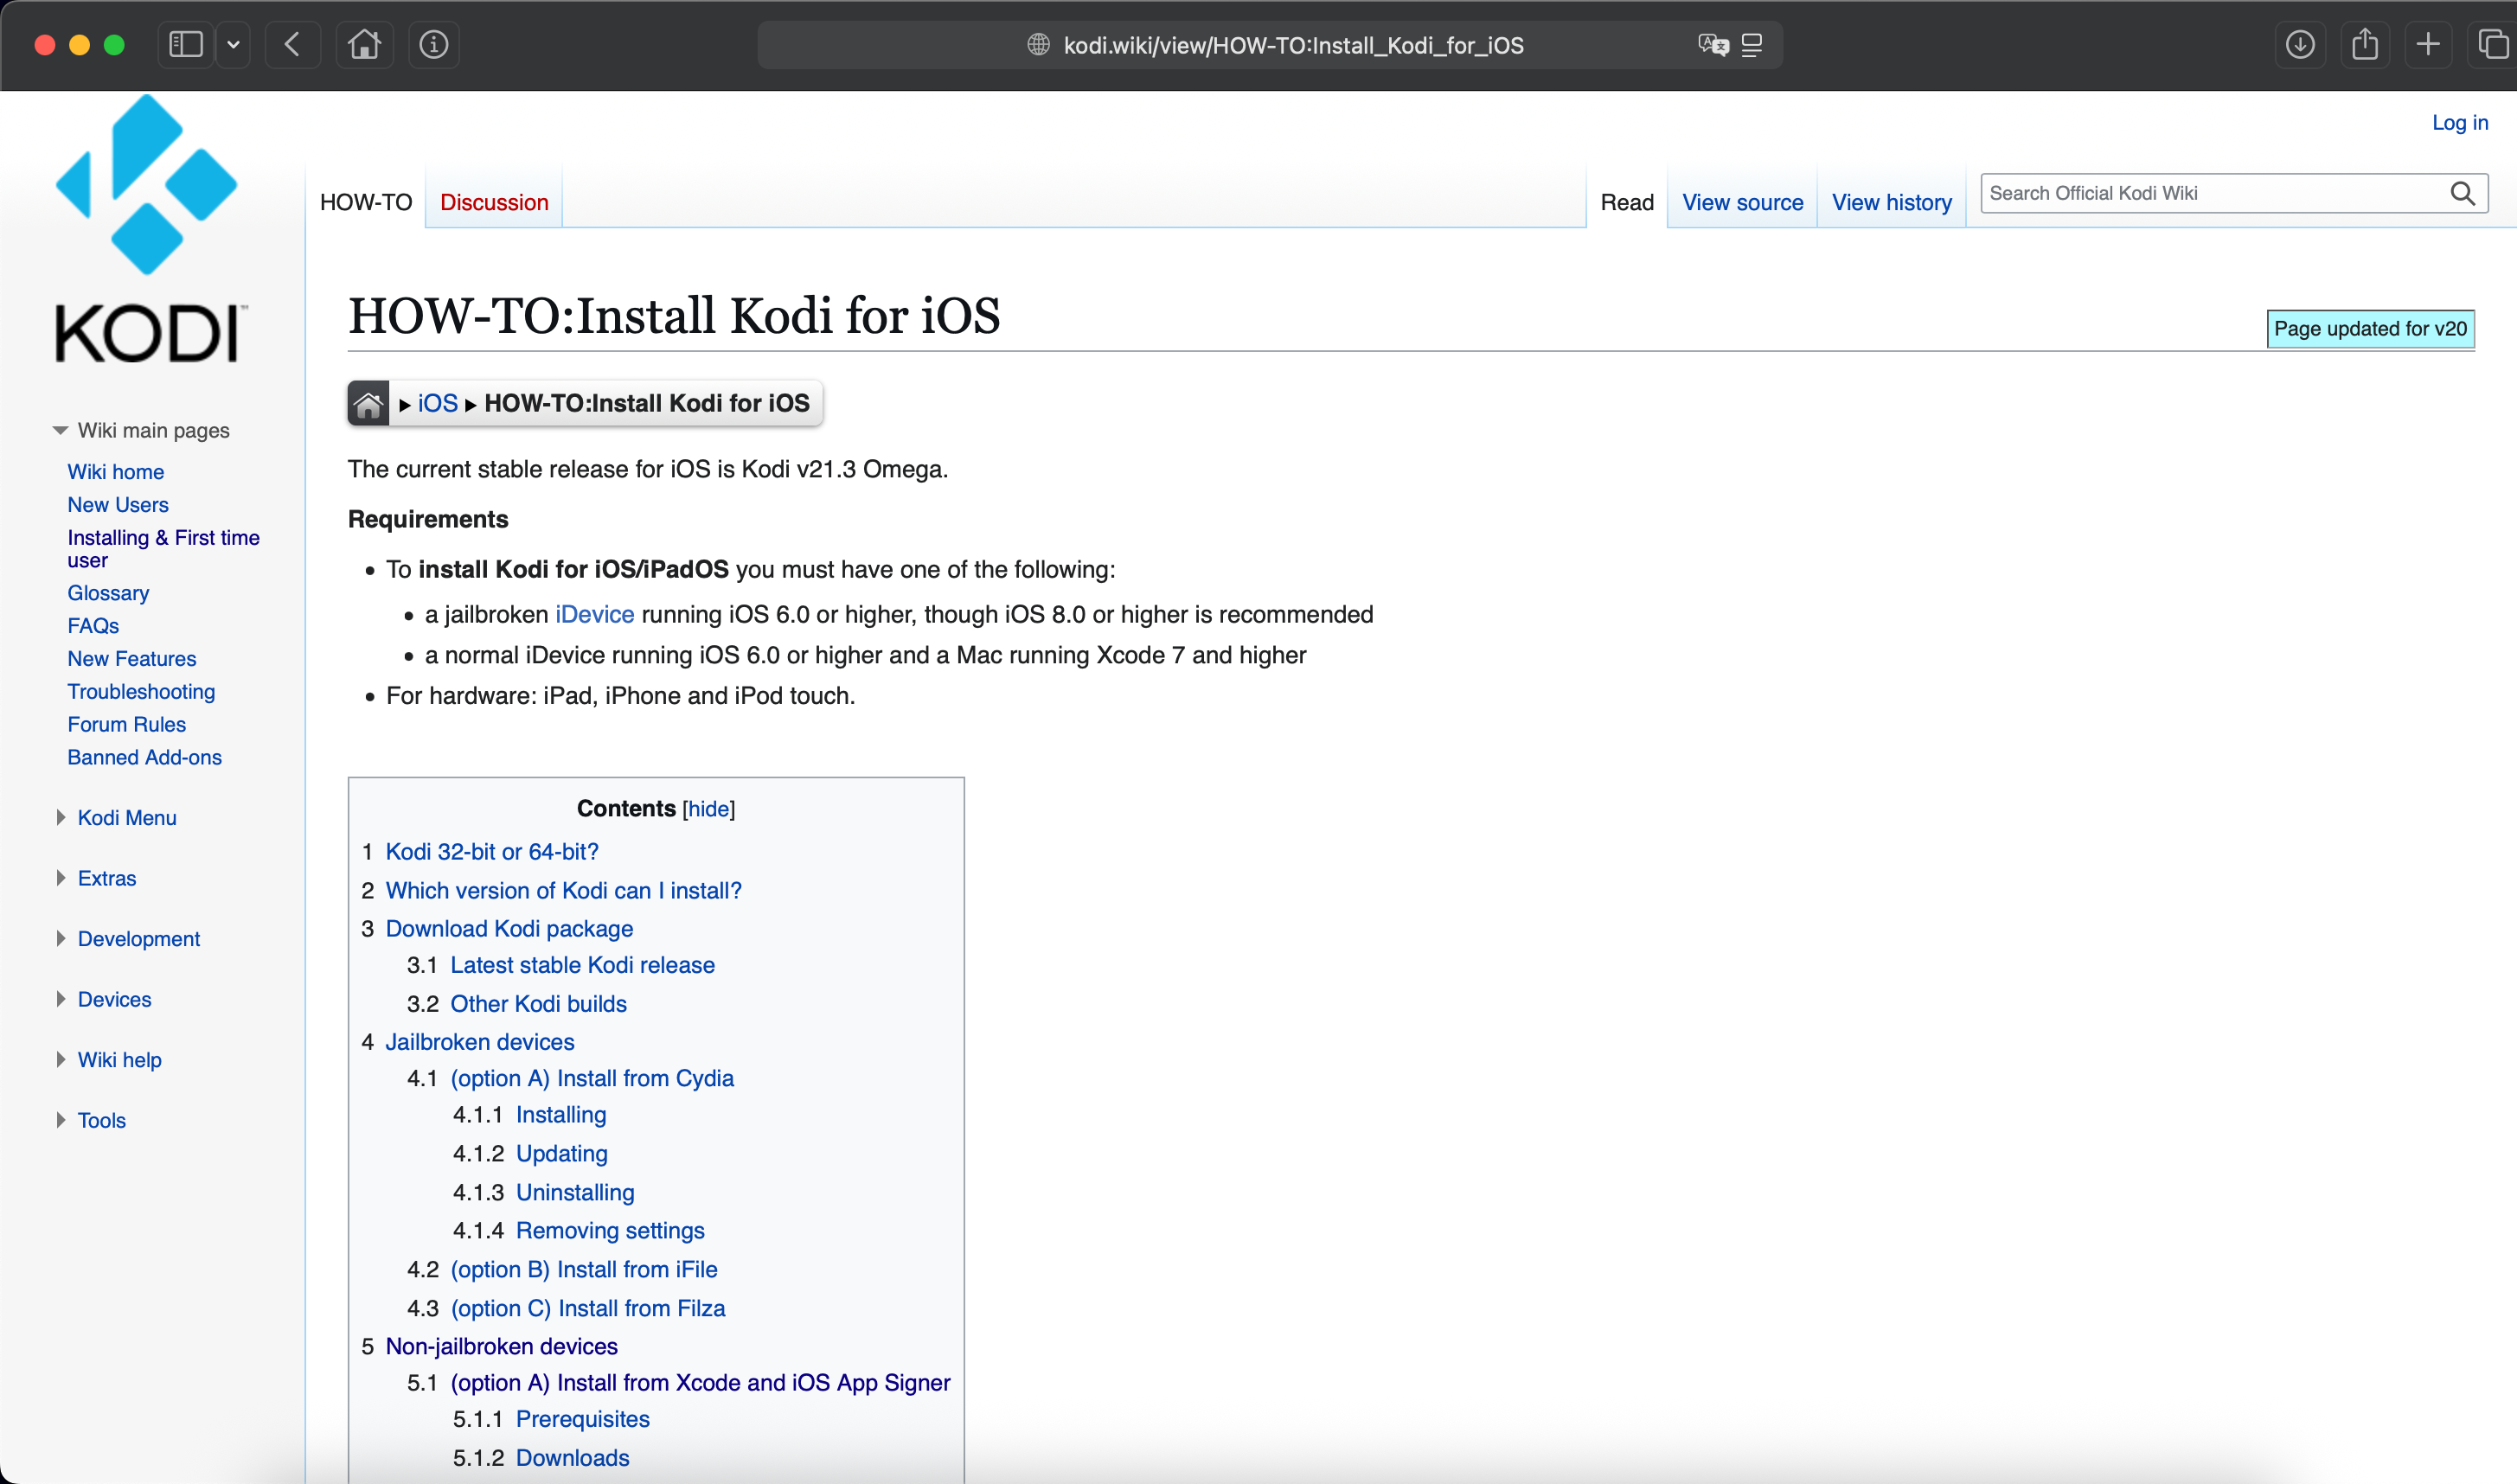This screenshot has height=1484, width=2517.
Task: Click the Log in link
Action: [2460, 122]
